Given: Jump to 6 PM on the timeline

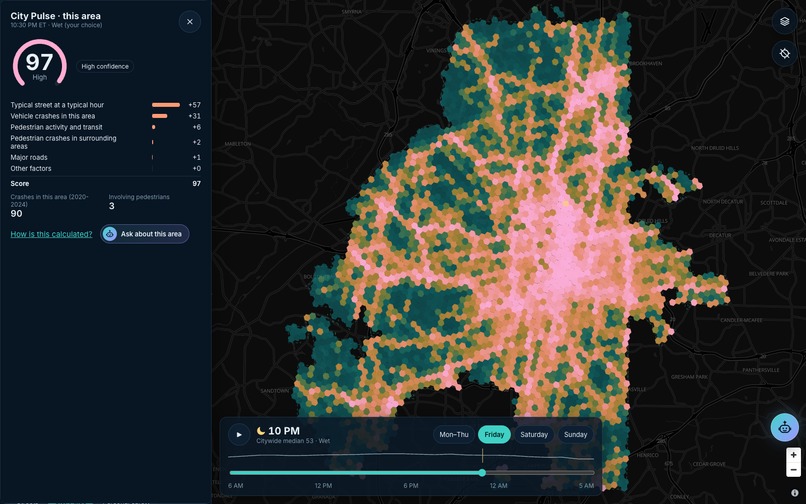Looking at the screenshot, I should tap(411, 485).
